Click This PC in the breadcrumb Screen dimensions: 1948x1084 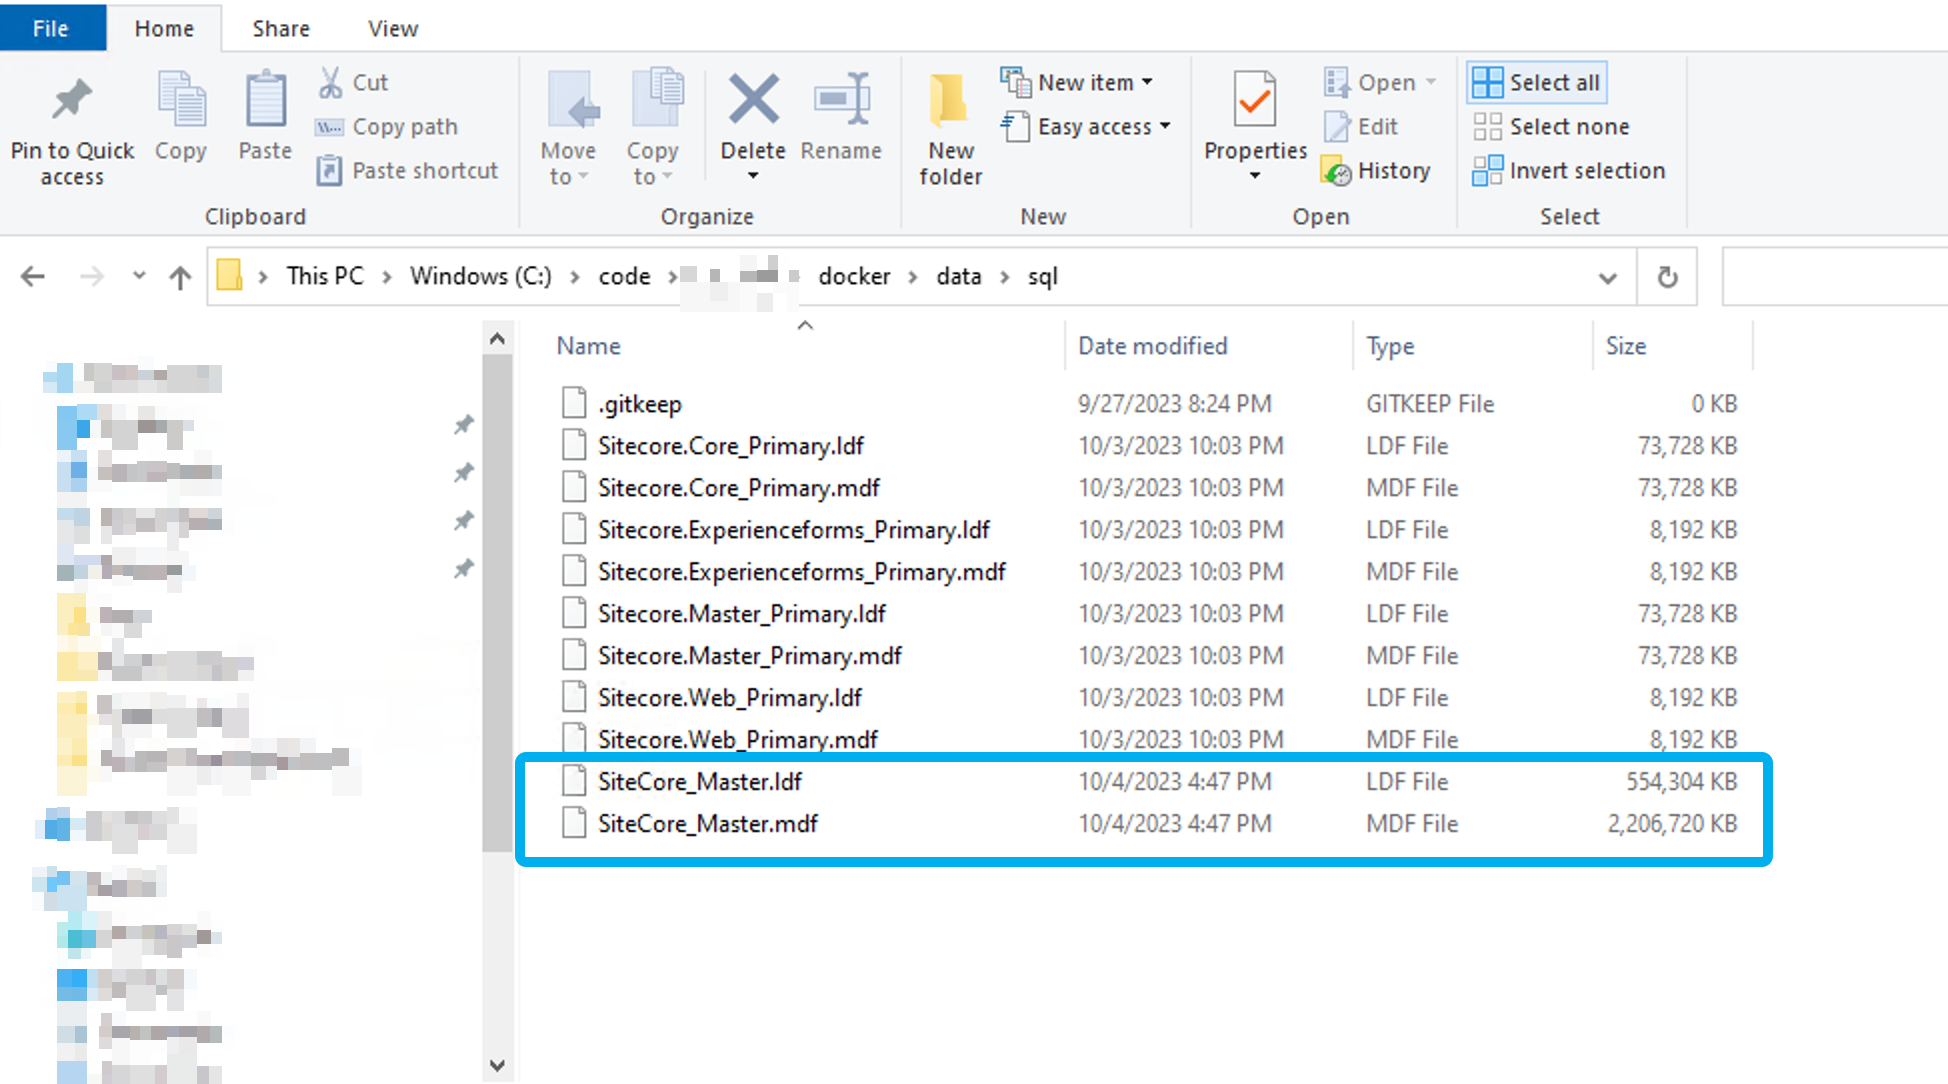point(325,276)
